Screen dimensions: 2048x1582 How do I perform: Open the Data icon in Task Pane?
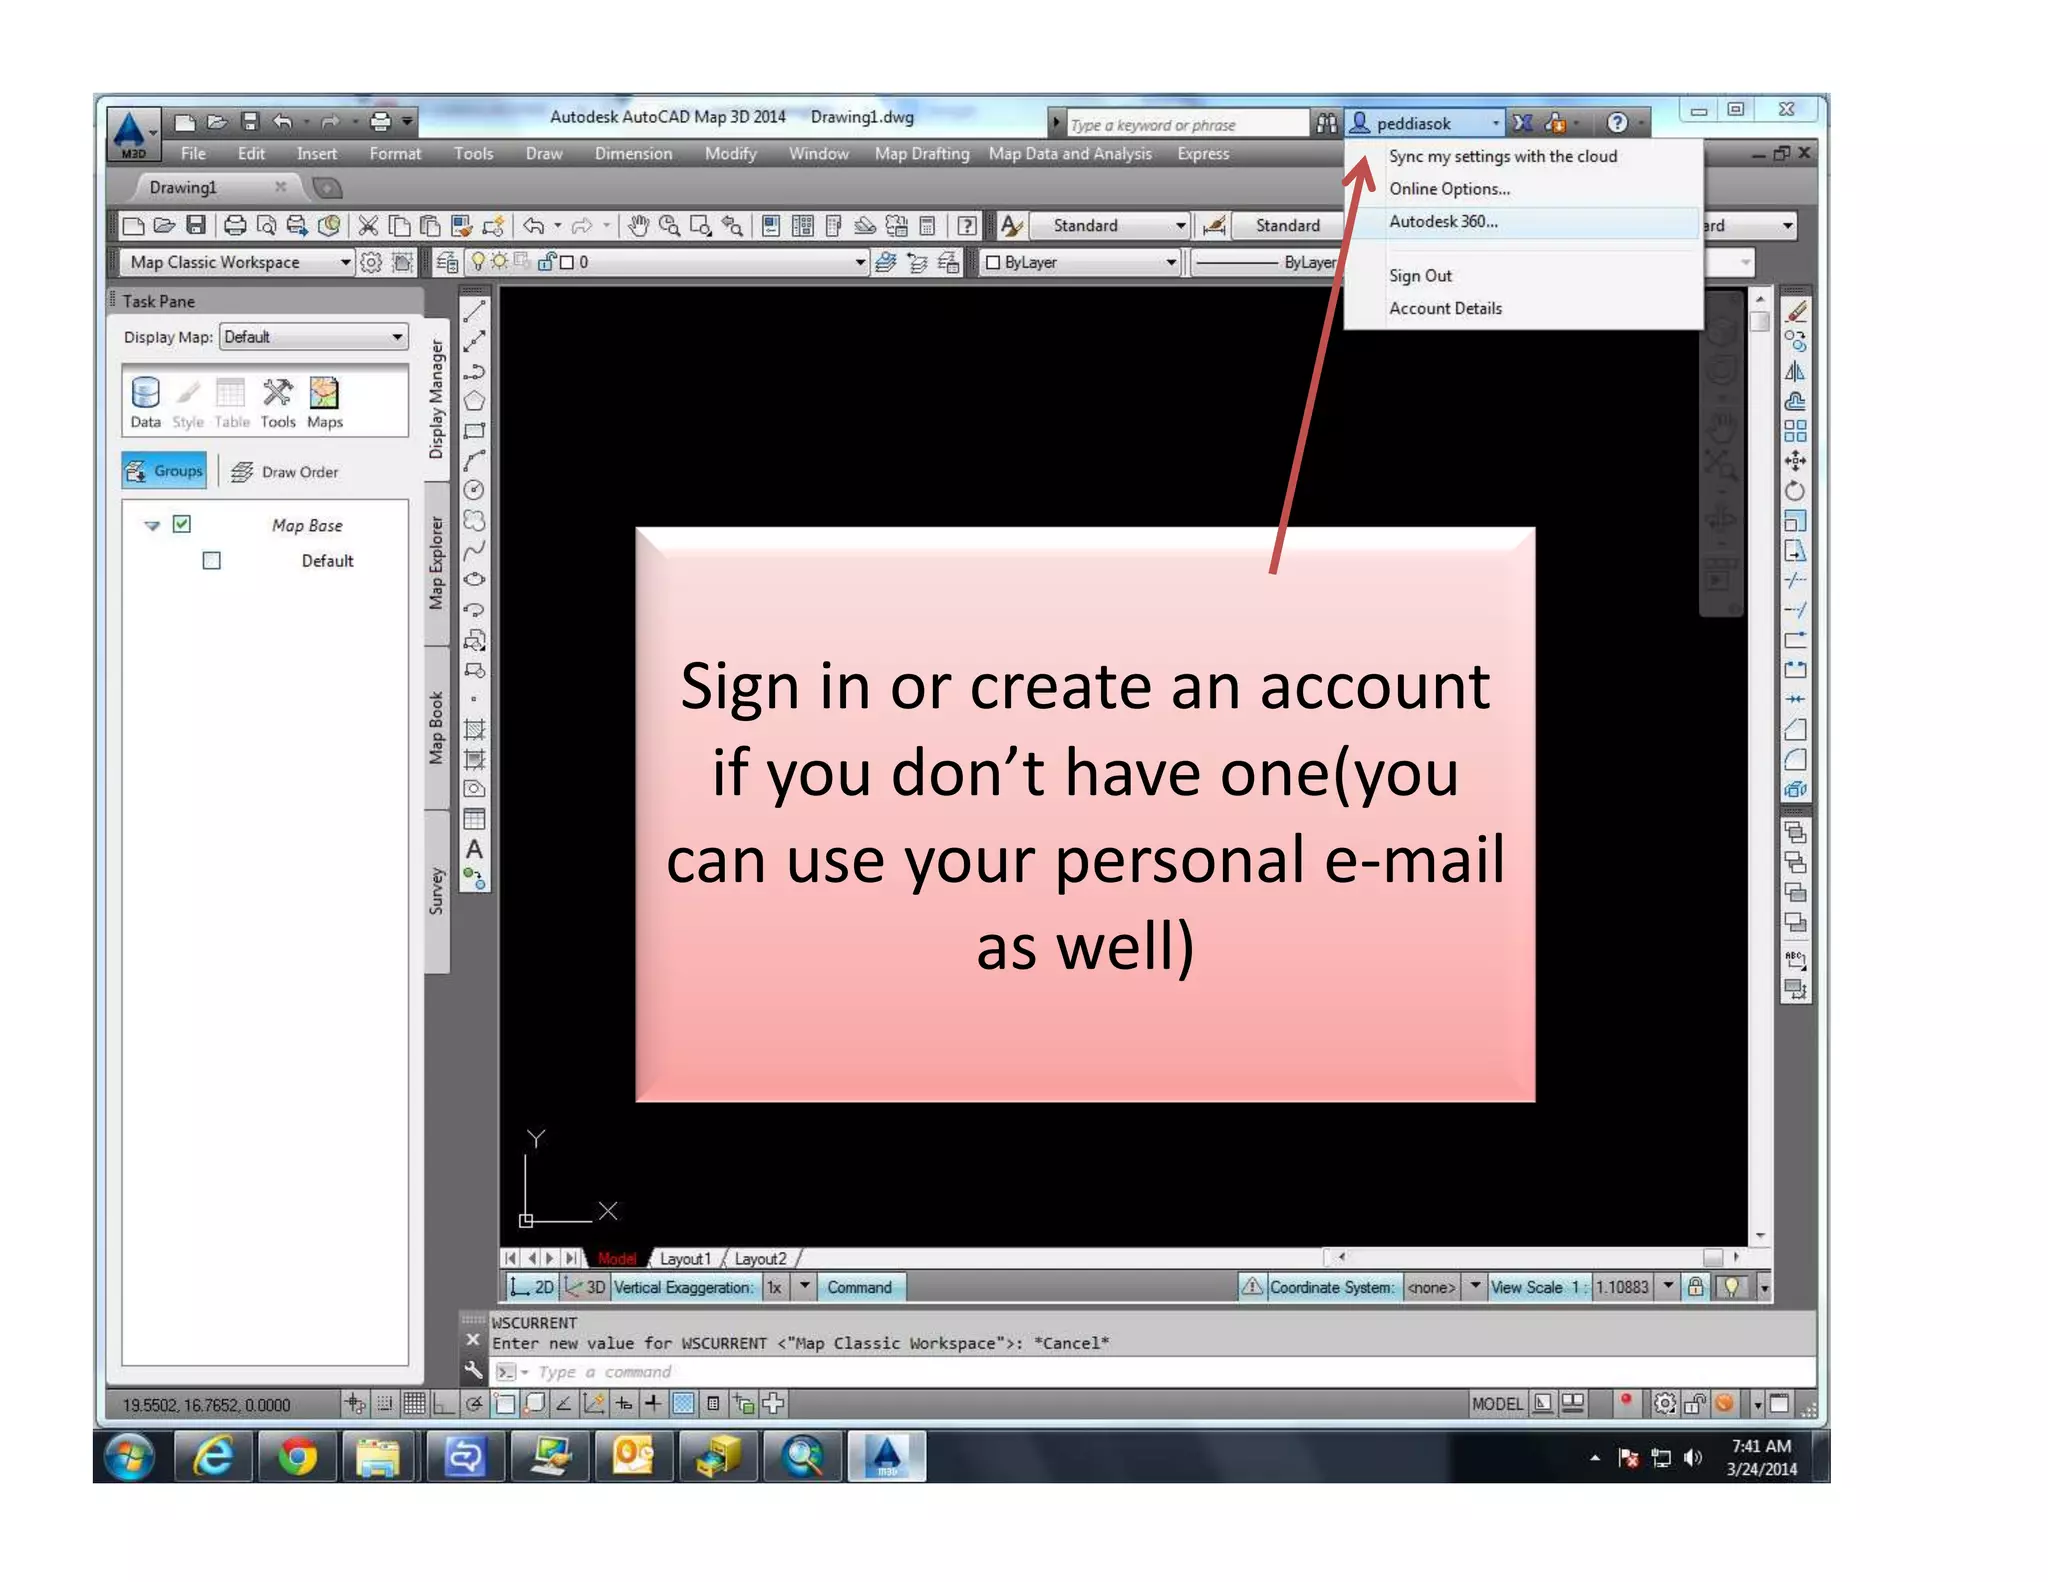tap(145, 402)
